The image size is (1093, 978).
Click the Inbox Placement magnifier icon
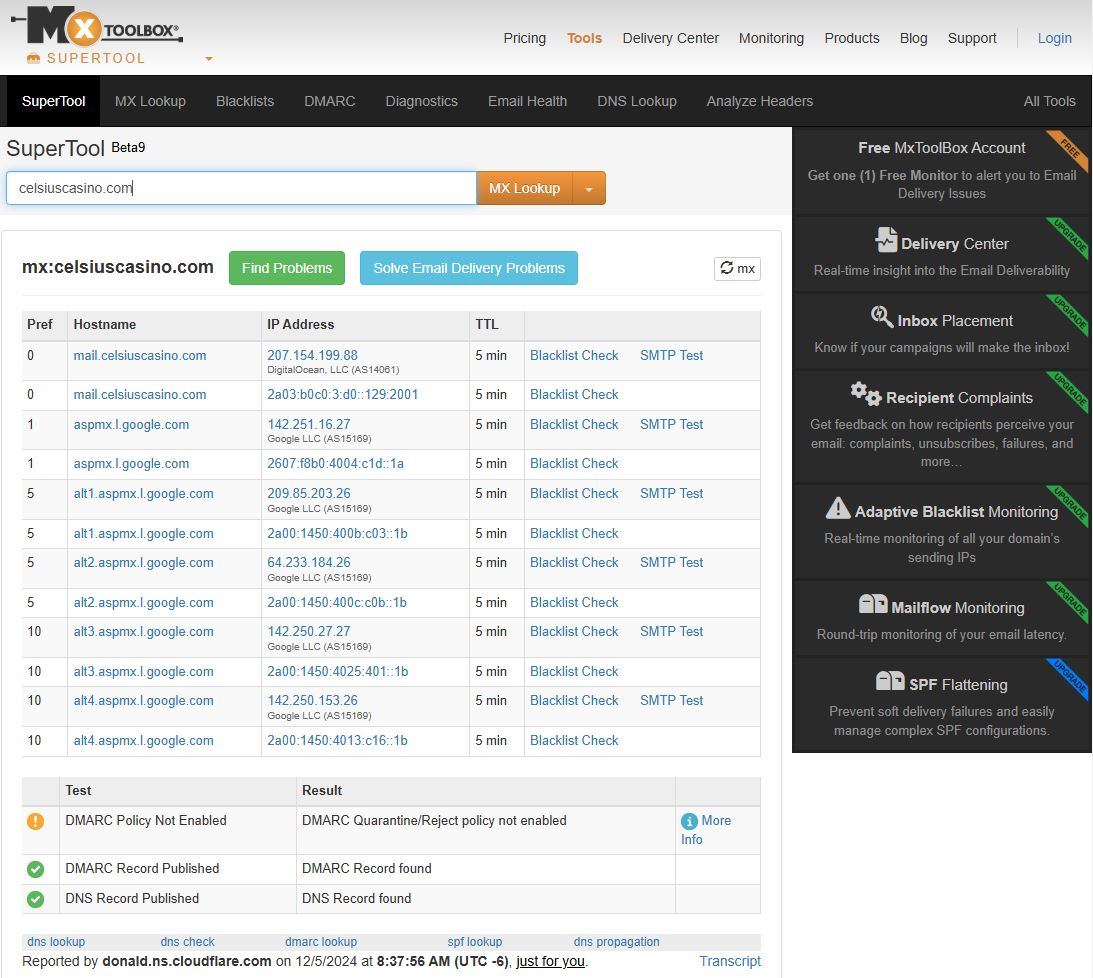pyautogui.click(x=881, y=316)
